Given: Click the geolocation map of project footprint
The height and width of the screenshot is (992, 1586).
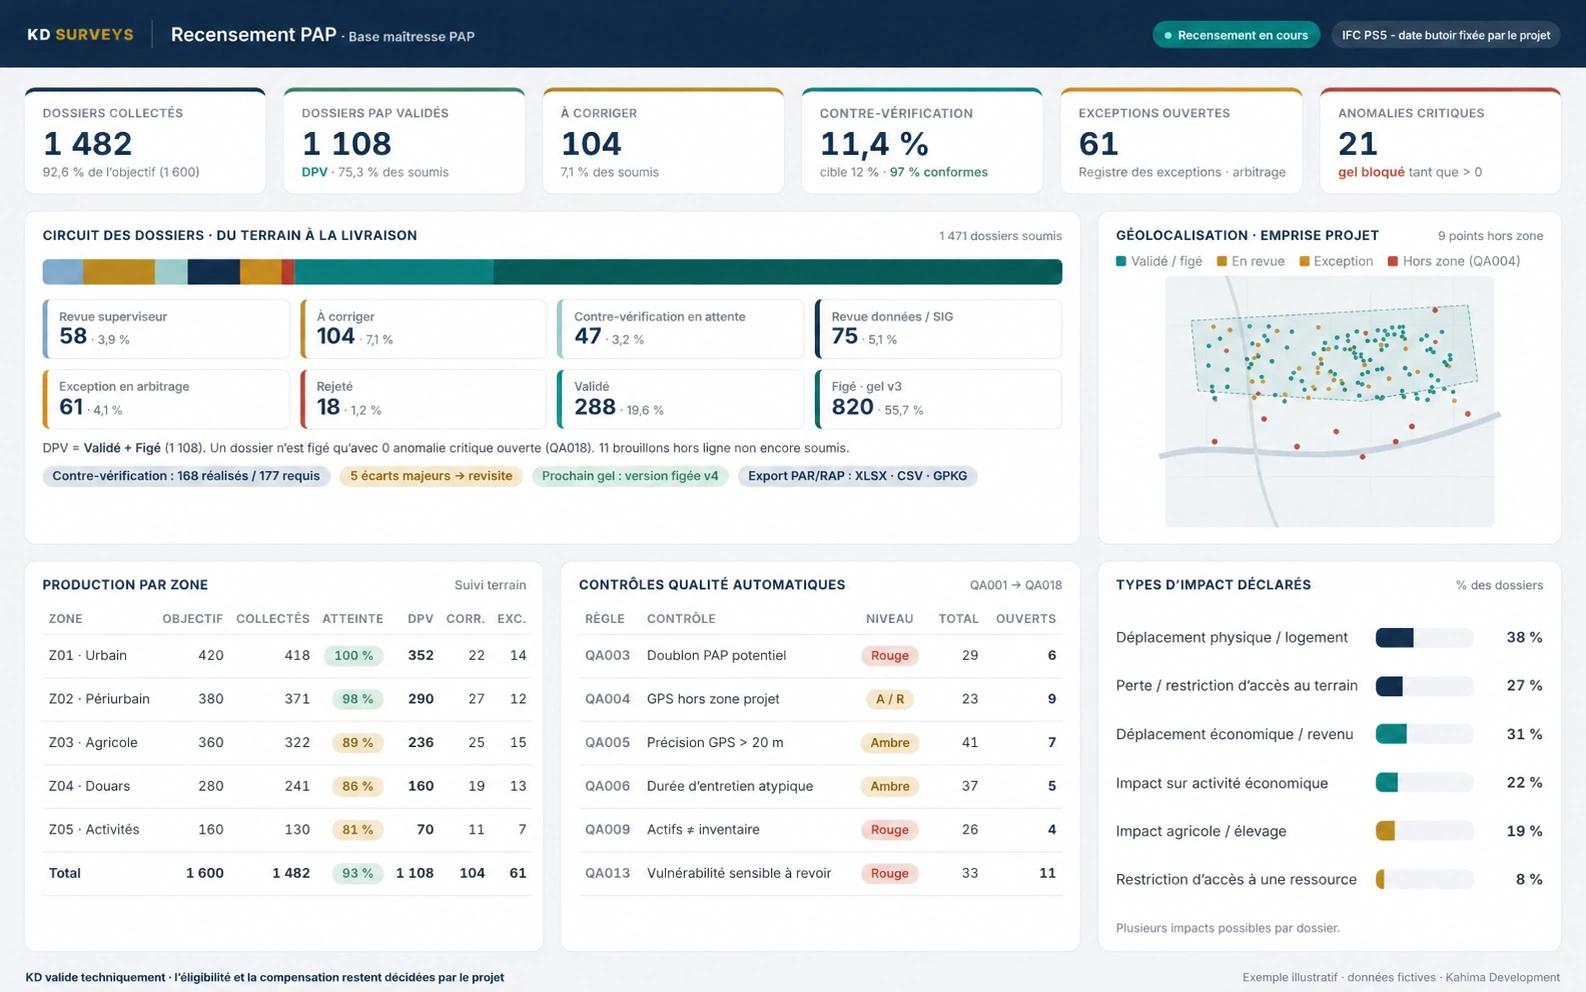Looking at the screenshot, I should click(1329, 401).
